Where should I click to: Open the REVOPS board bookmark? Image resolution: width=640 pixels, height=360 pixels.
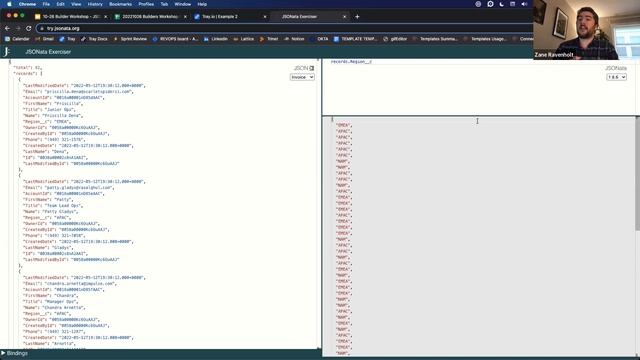(x=175, y=39)
